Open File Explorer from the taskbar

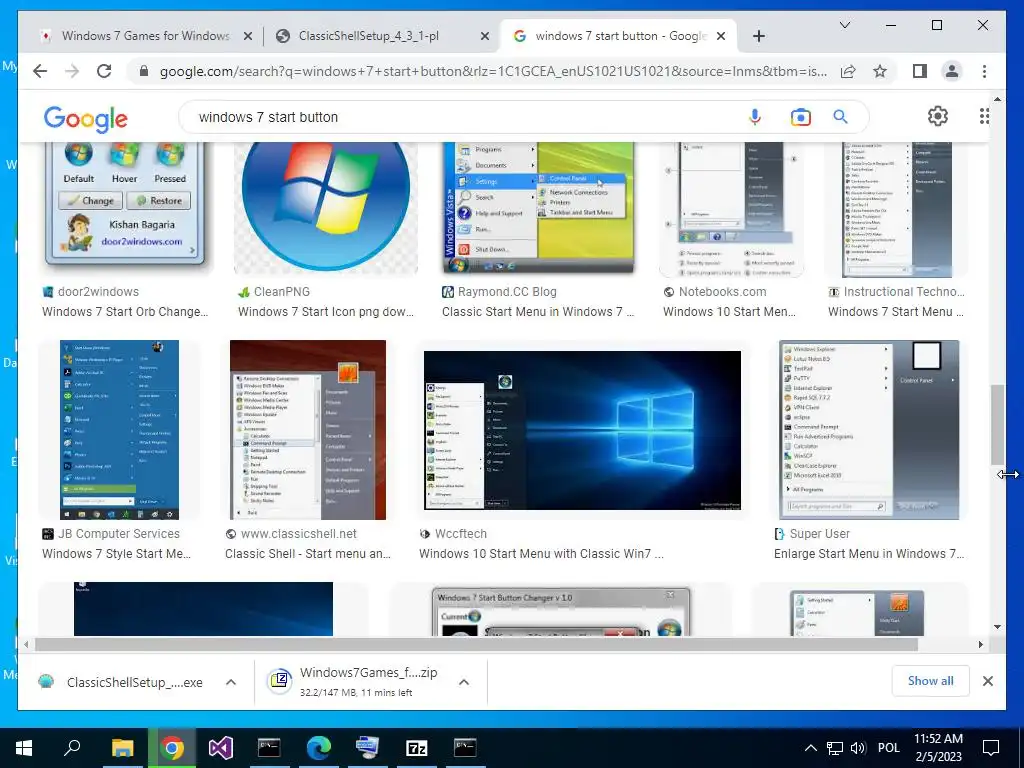[x=122, y=748]
